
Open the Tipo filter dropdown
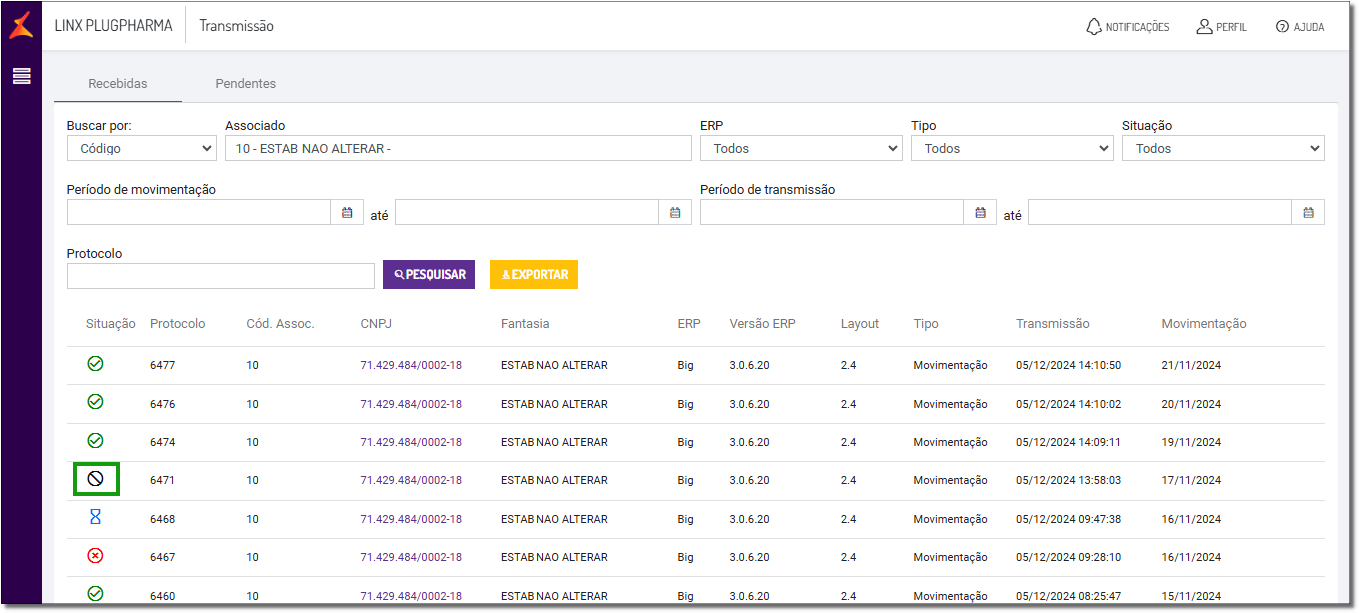1011,148
